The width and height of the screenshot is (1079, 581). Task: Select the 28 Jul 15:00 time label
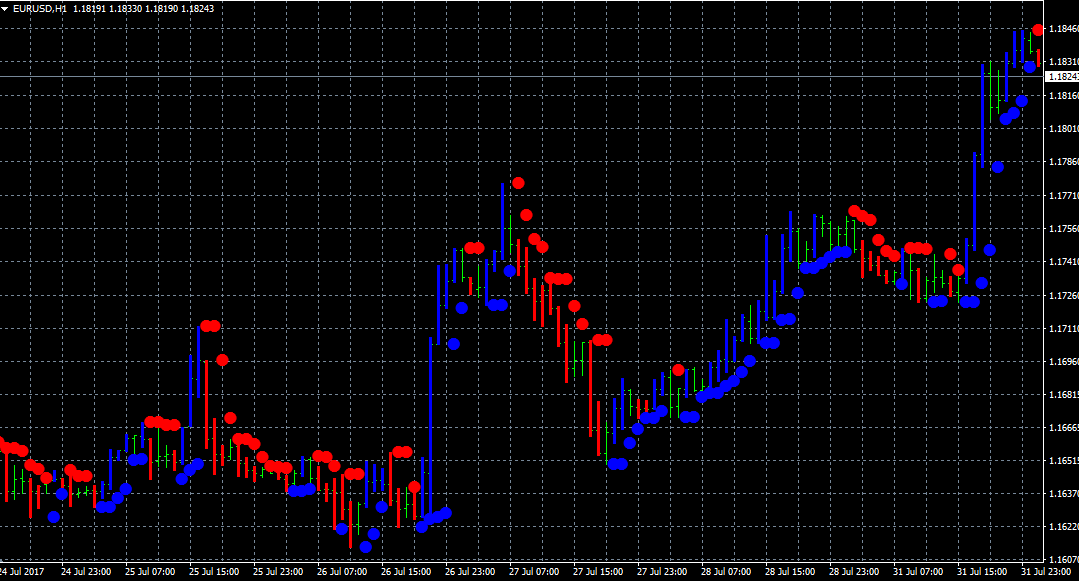[x=791, y=573]
